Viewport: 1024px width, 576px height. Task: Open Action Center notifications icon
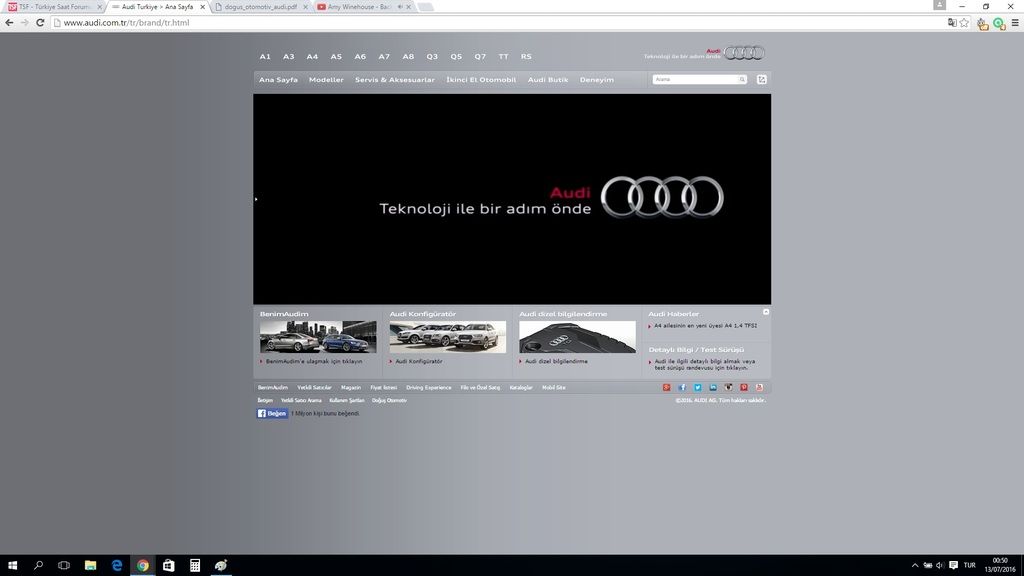click(x=953, y=566)
